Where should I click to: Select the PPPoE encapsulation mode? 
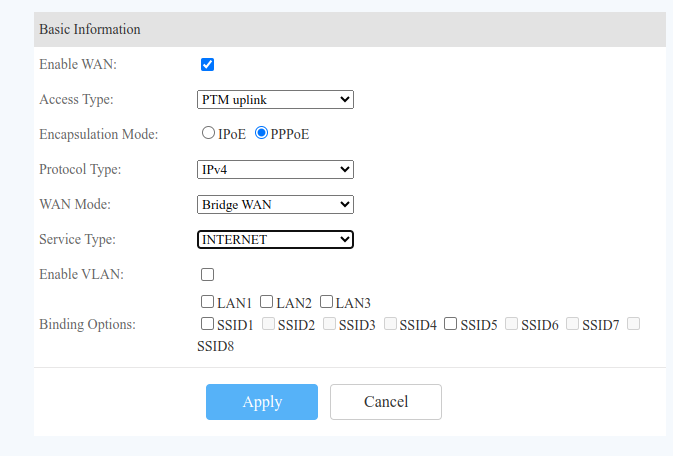pyautogui.click(x=262, y=133)
